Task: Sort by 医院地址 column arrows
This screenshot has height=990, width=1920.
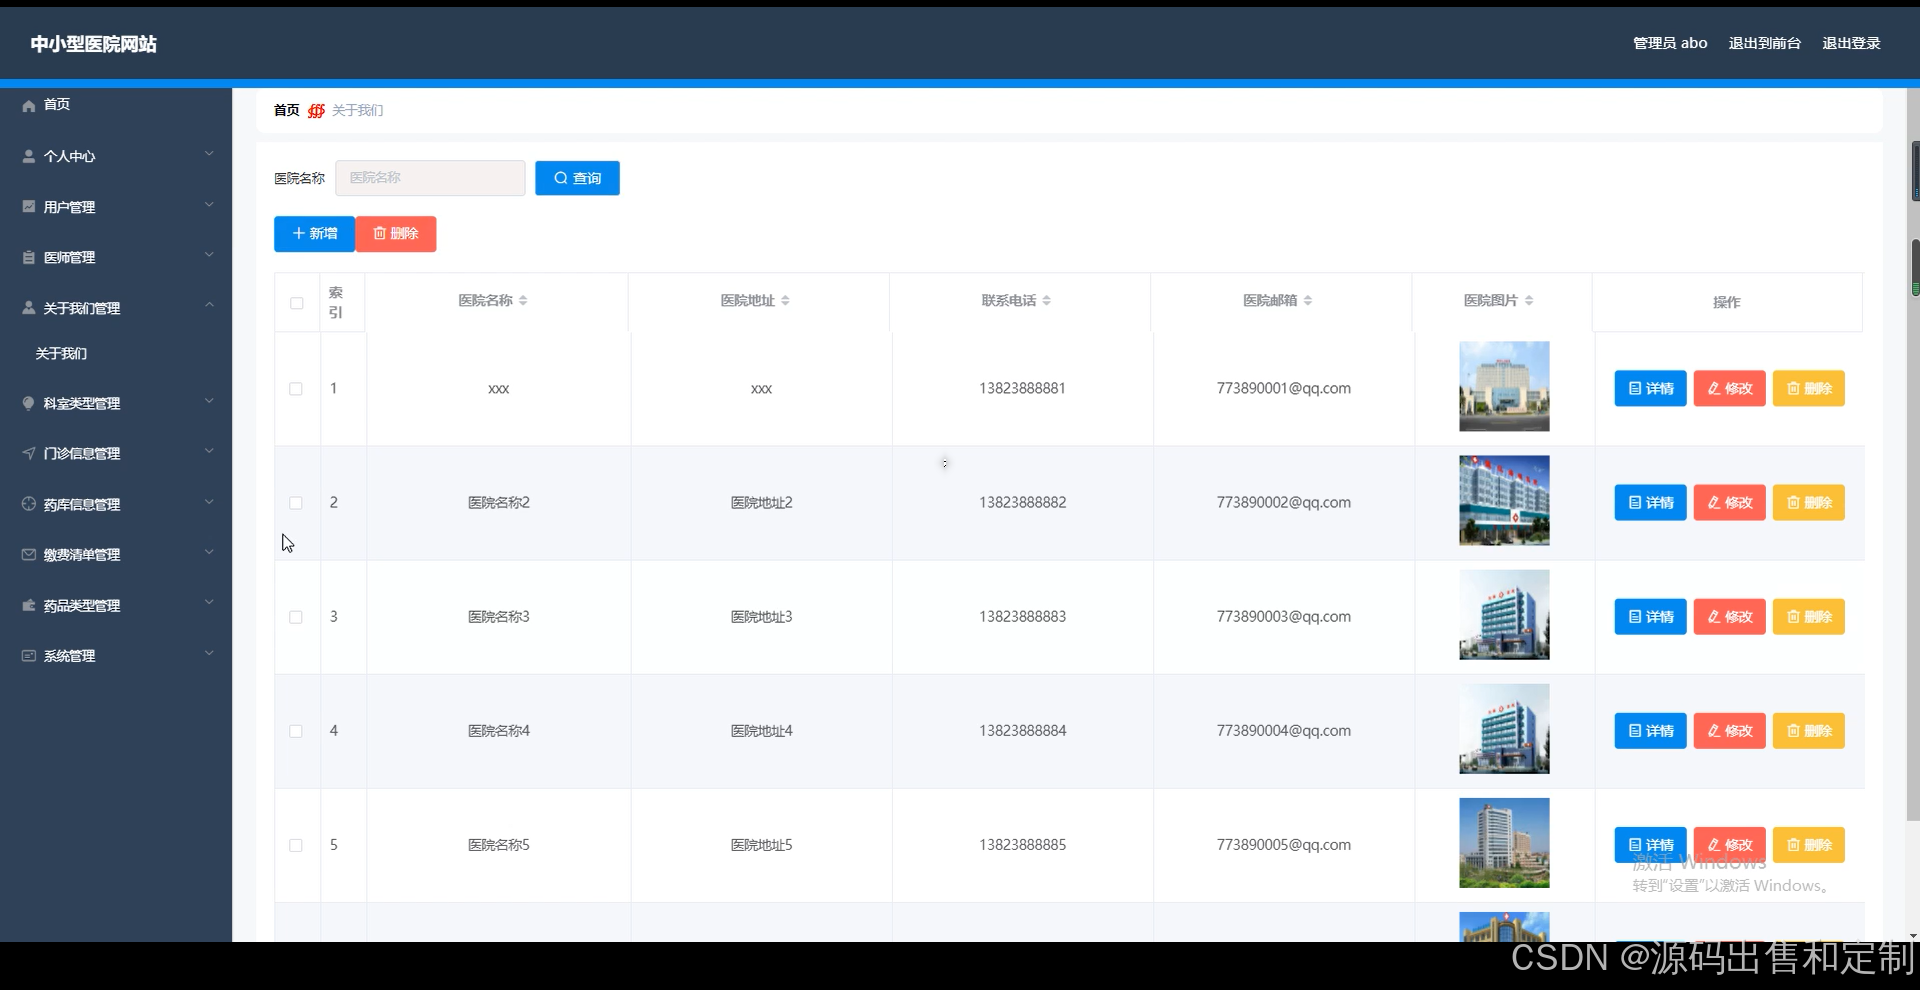Action: pos(785,300)
